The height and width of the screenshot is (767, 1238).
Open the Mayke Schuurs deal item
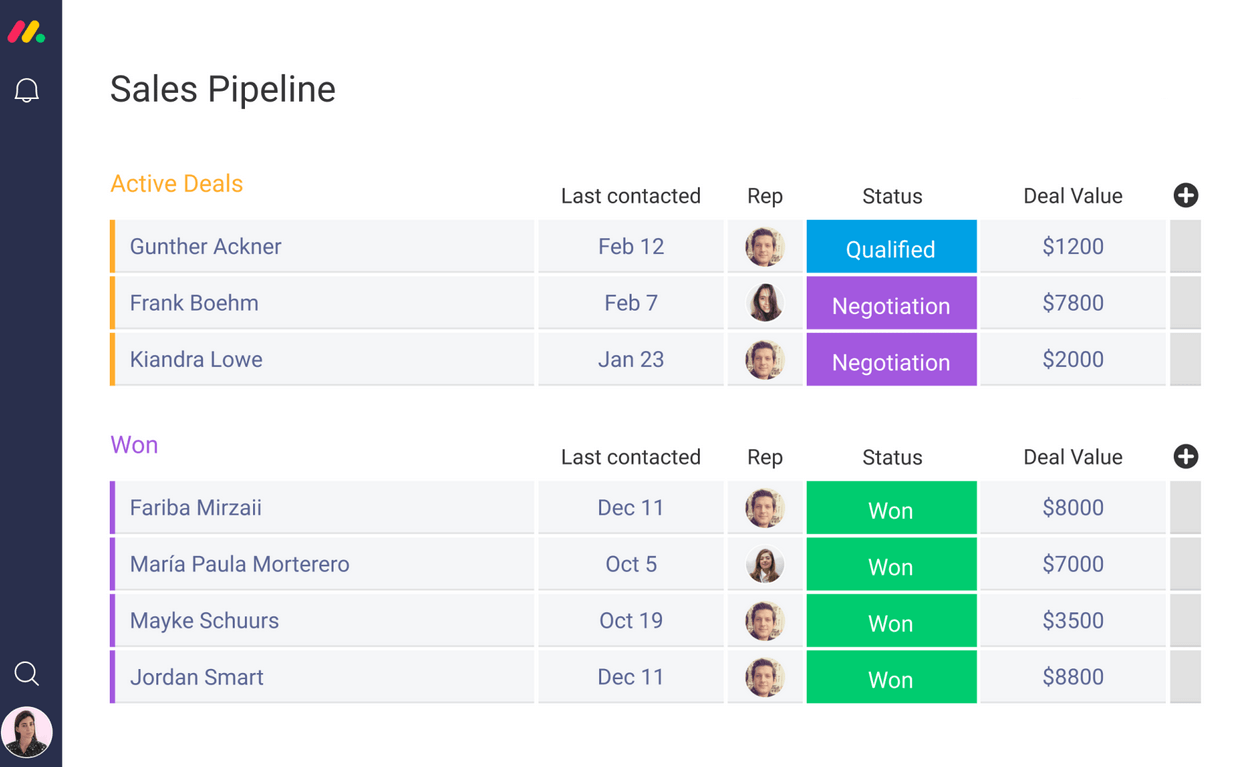coord(204,621)
